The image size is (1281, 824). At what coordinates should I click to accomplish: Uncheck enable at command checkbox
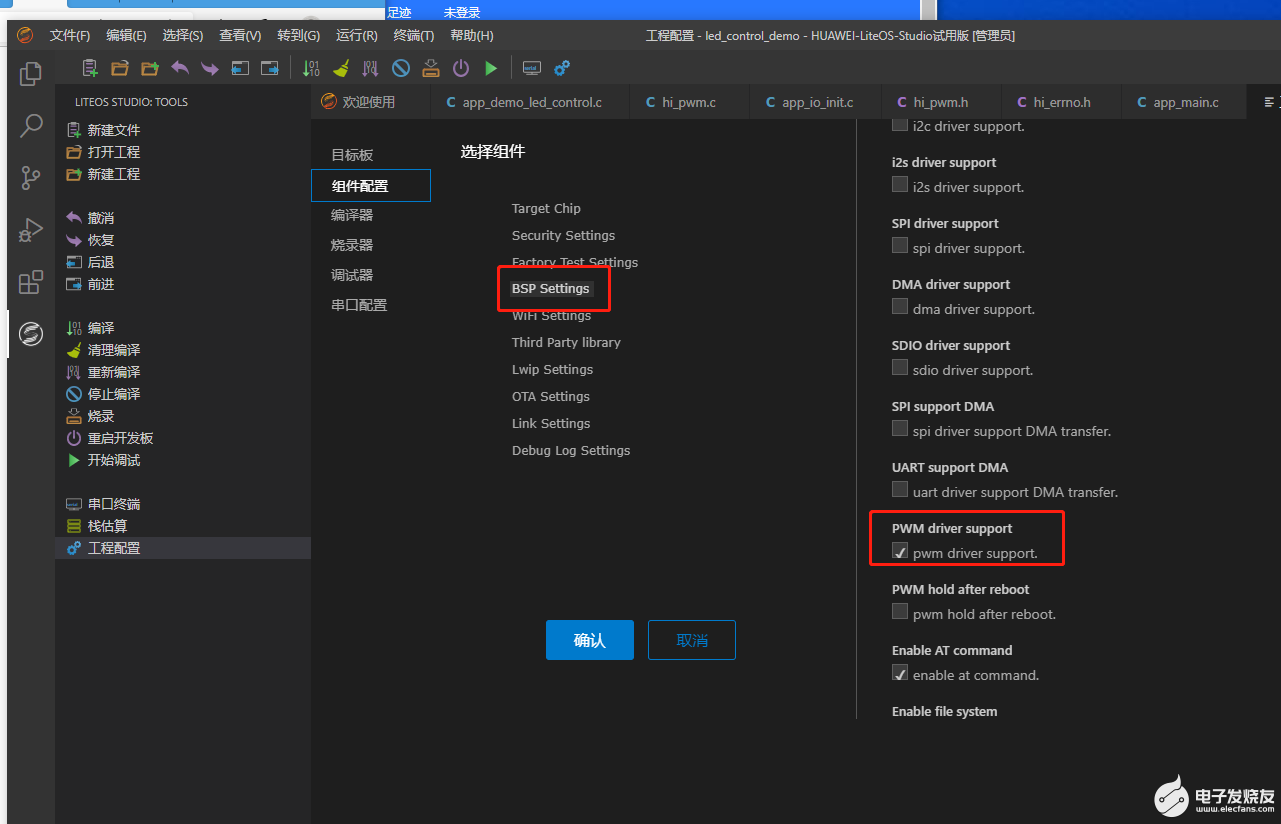pyautogui.click(x=900, y=673)
